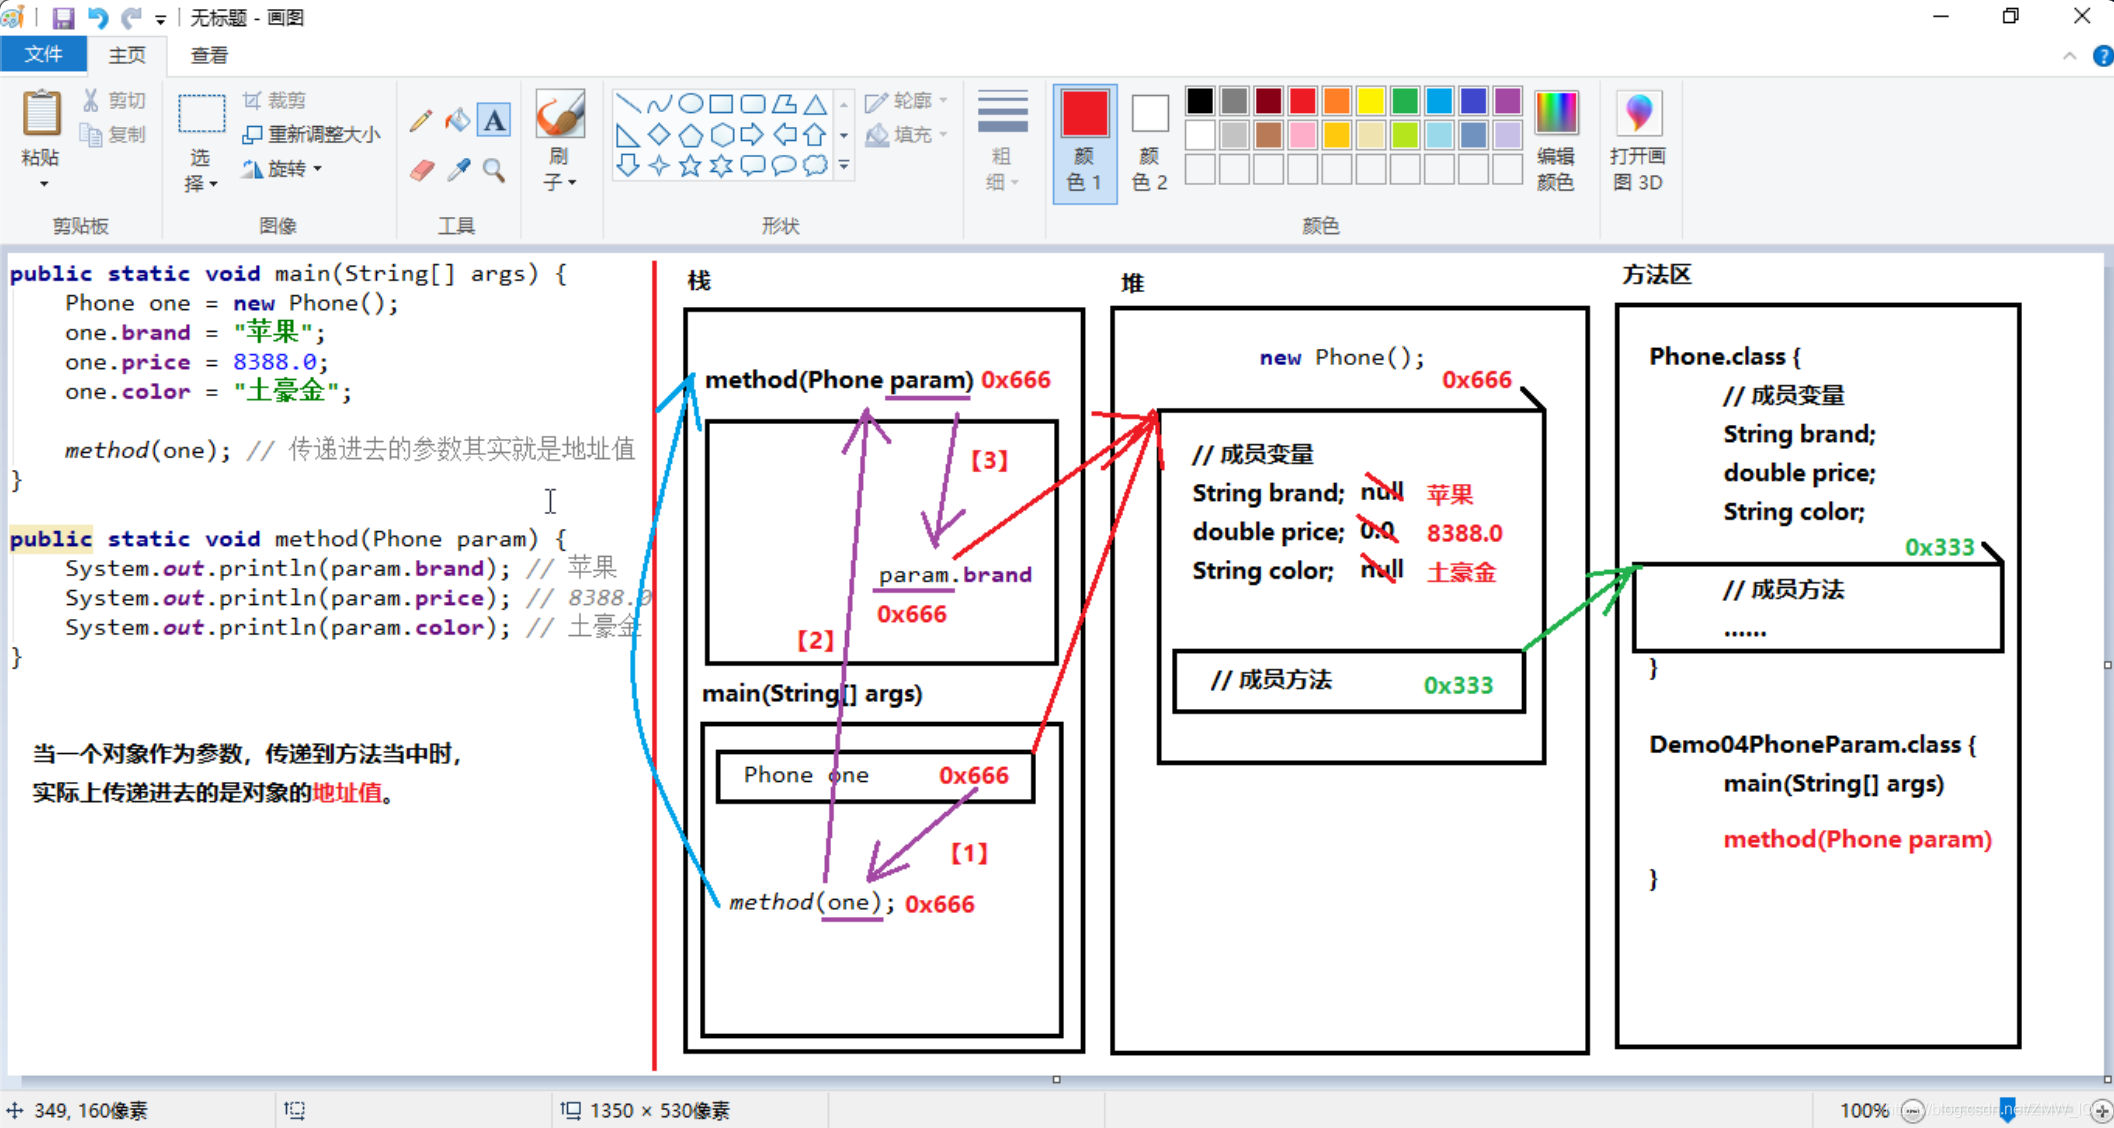Open the Outline dropdown
Image resolution: width=2114 pixels, height=1128 pixels.
906,101
